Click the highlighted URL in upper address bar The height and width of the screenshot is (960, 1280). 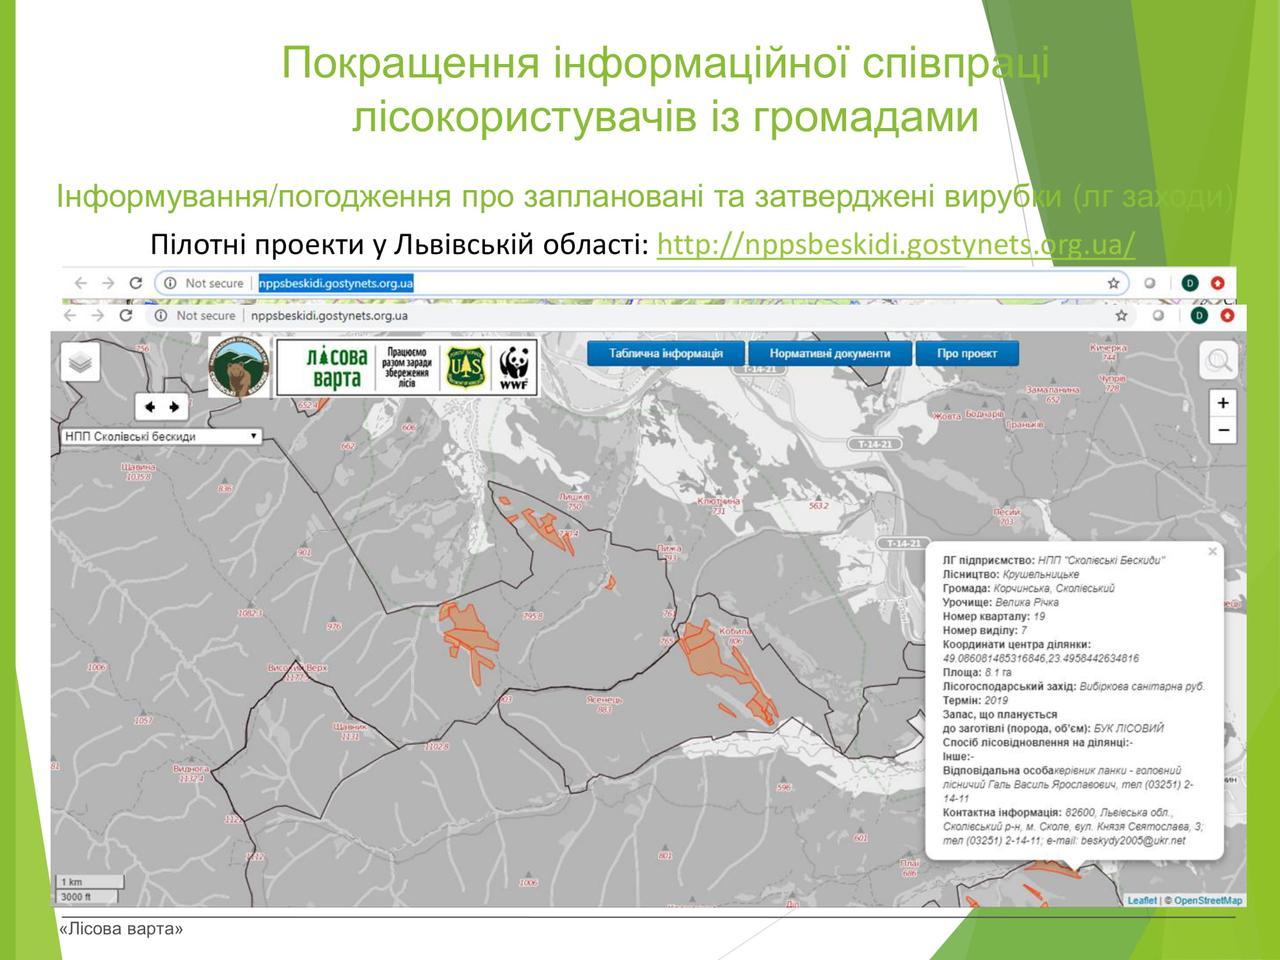click(x=335, y=283)
